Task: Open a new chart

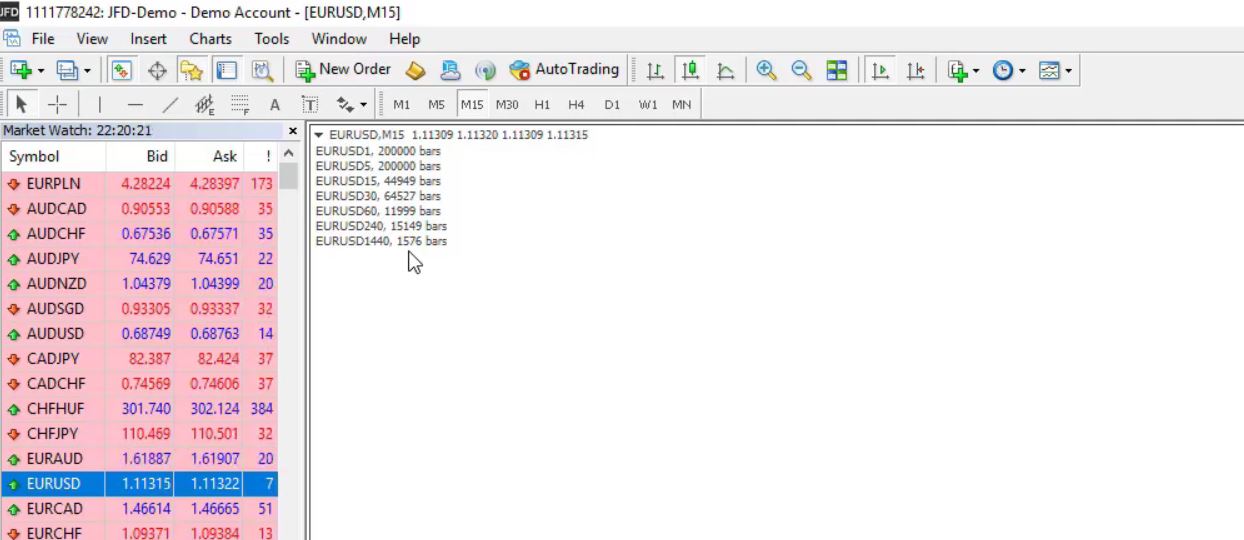Action: (21, 70)
